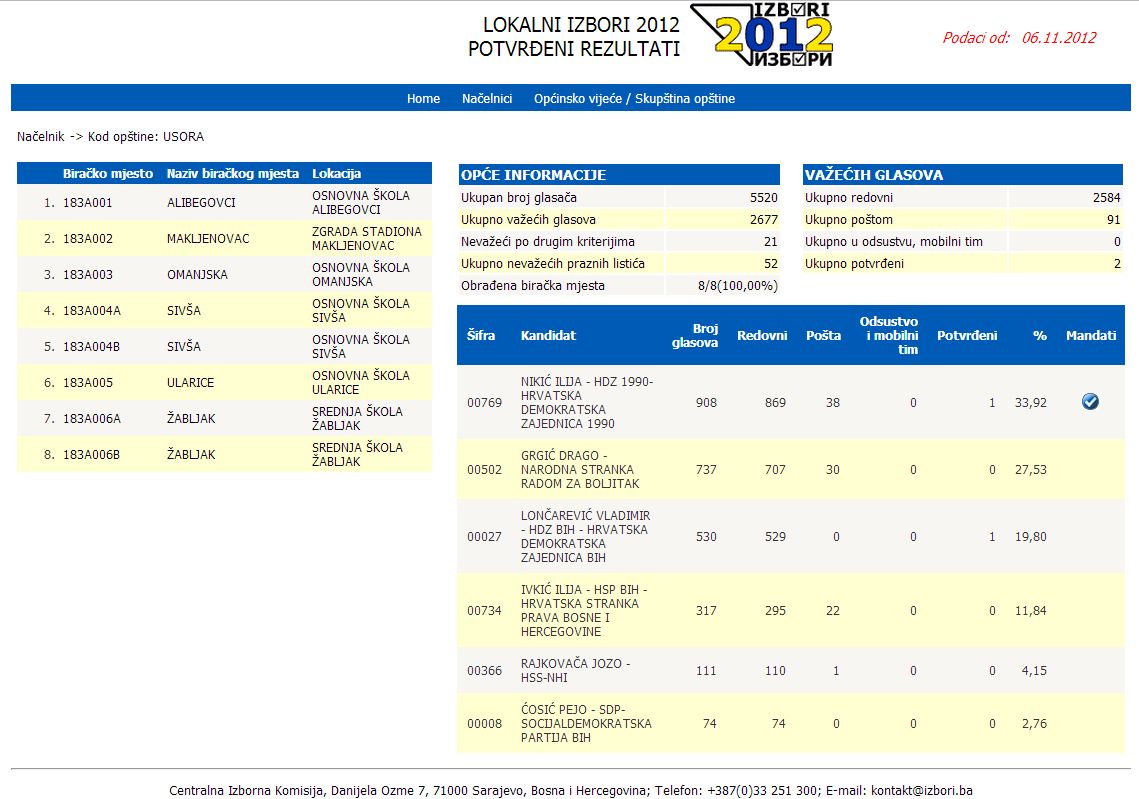
Task: Click the date 06.11.2012
Action: (1059, 38)
